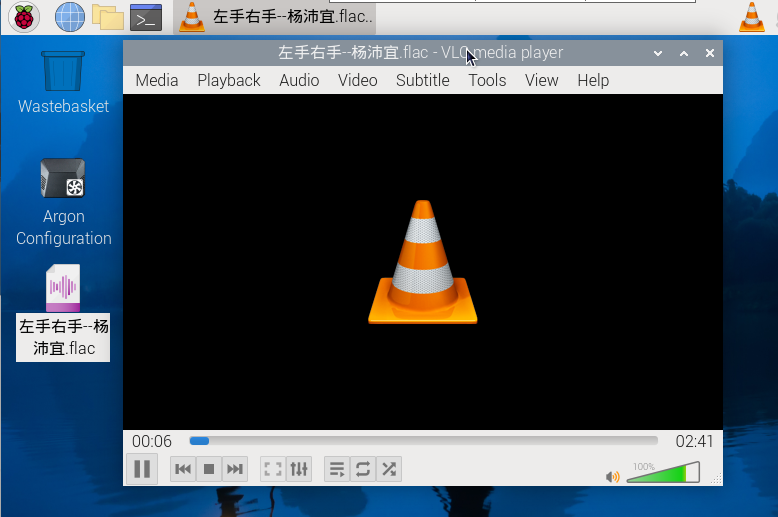The width and height of the screenshot is (778, 517).
Task: Click the VLC system tray cone icon
Action: [752, 17]
